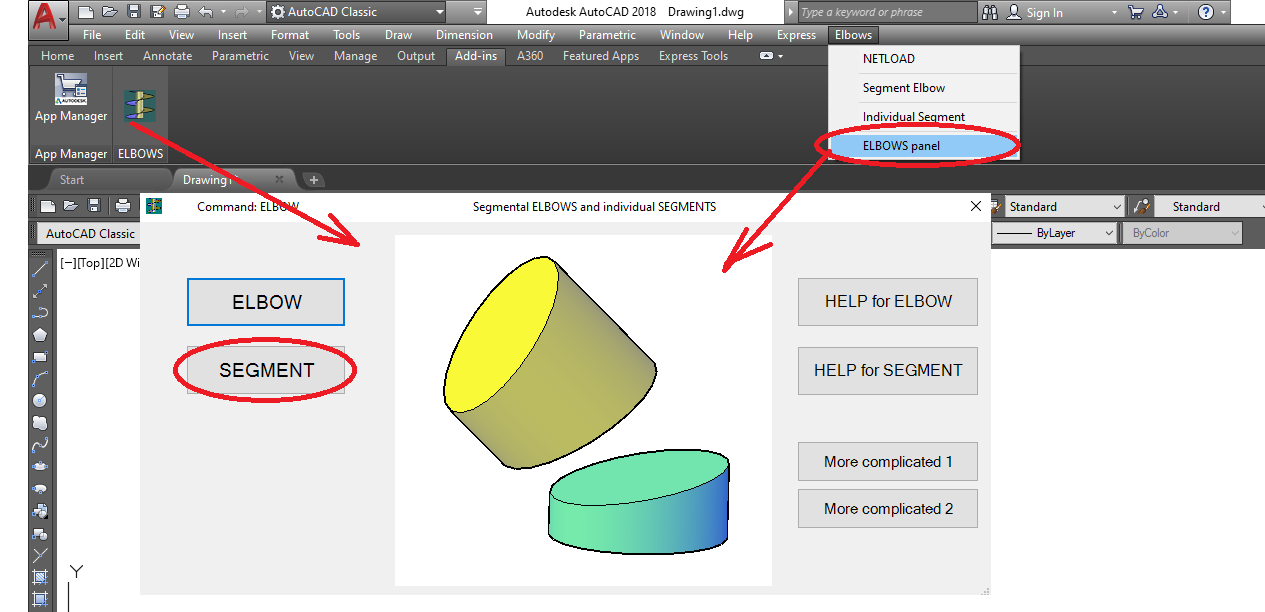
Task: Click the segment preview image
Action: click(x=583, y=410)
